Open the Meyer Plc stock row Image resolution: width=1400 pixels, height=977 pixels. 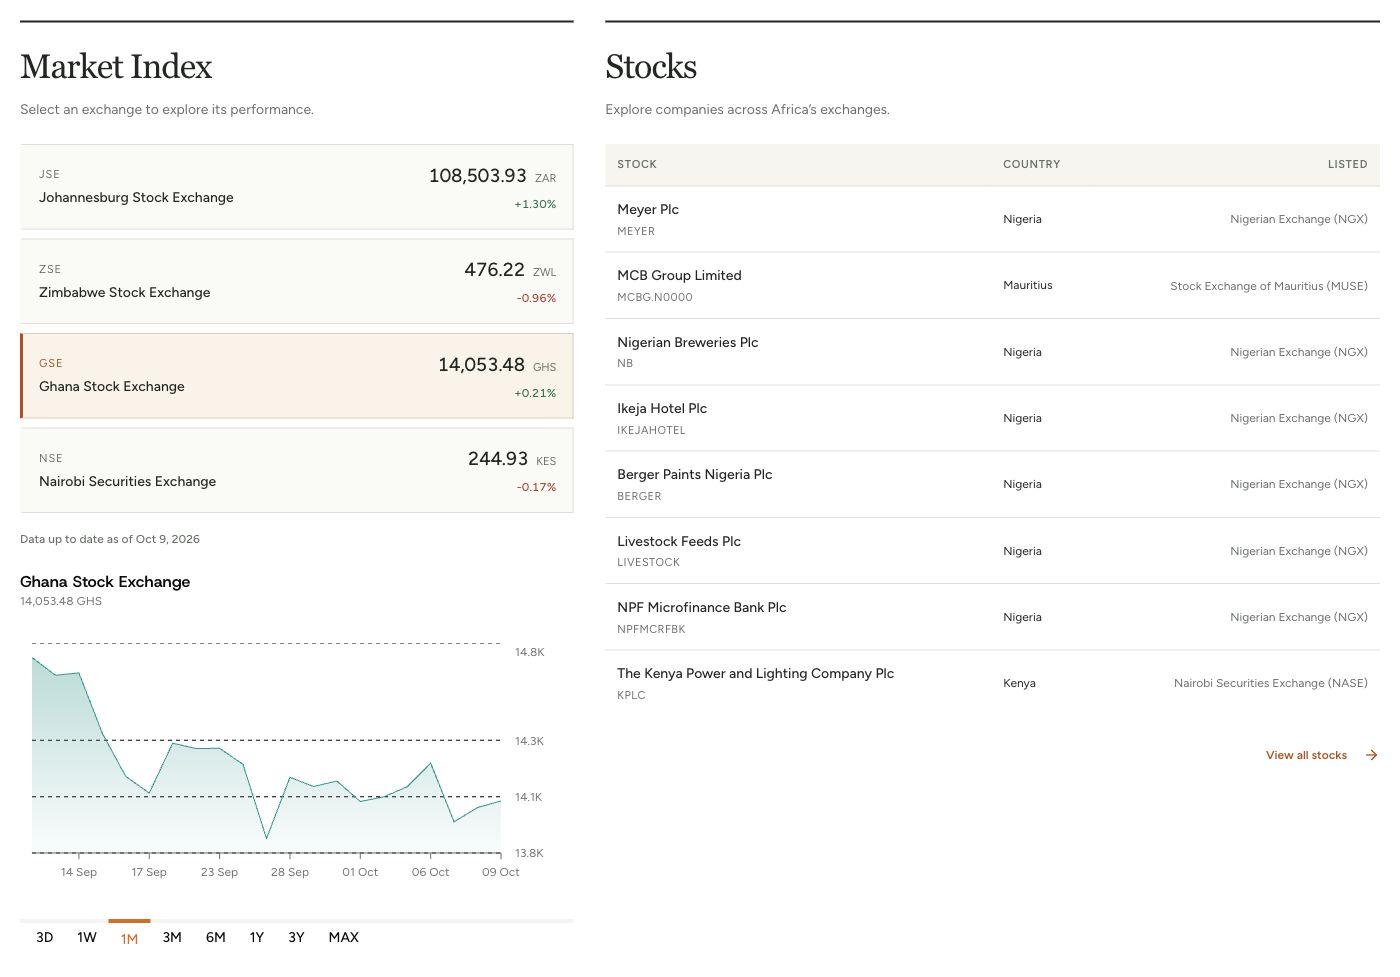(992, 219)
